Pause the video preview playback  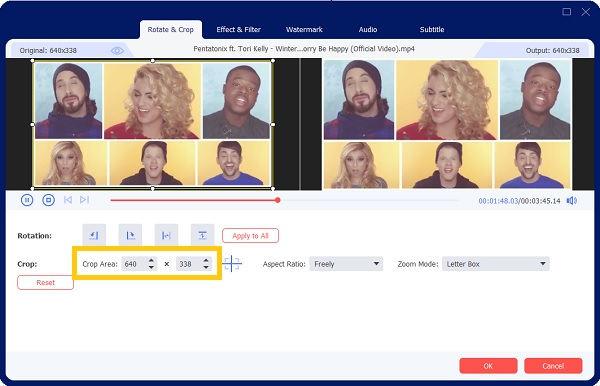click(27, 200)
